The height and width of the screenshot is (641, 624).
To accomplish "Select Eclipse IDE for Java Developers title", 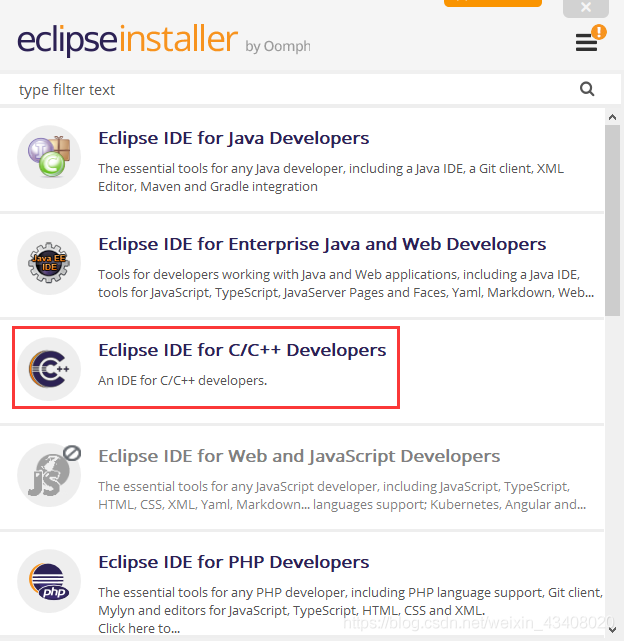I will [x=233, y=138].
